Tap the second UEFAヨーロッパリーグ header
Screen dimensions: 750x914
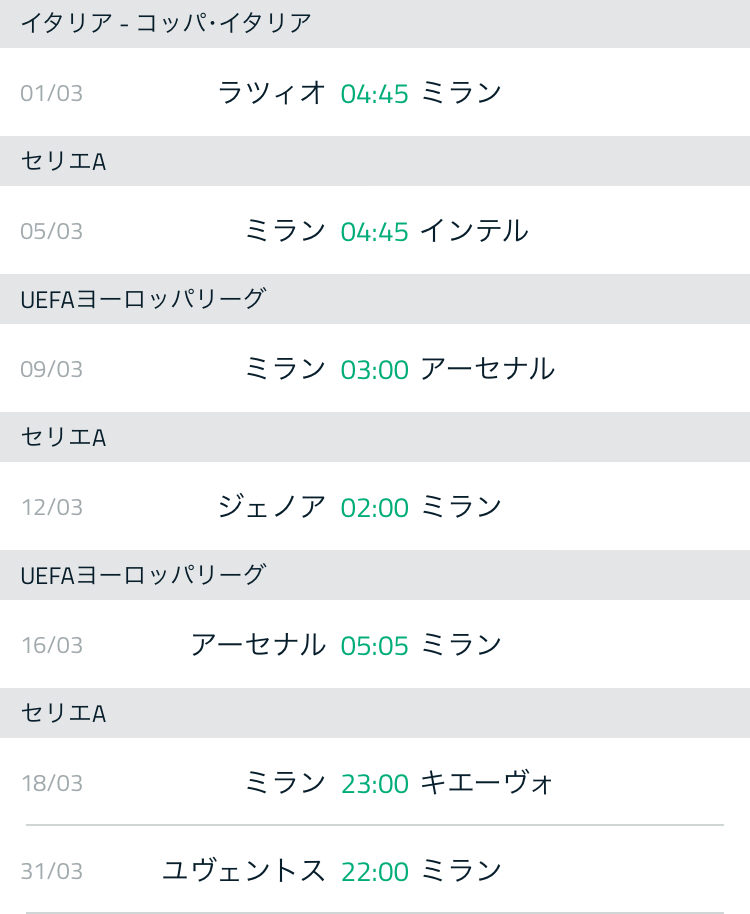[375, 575]
